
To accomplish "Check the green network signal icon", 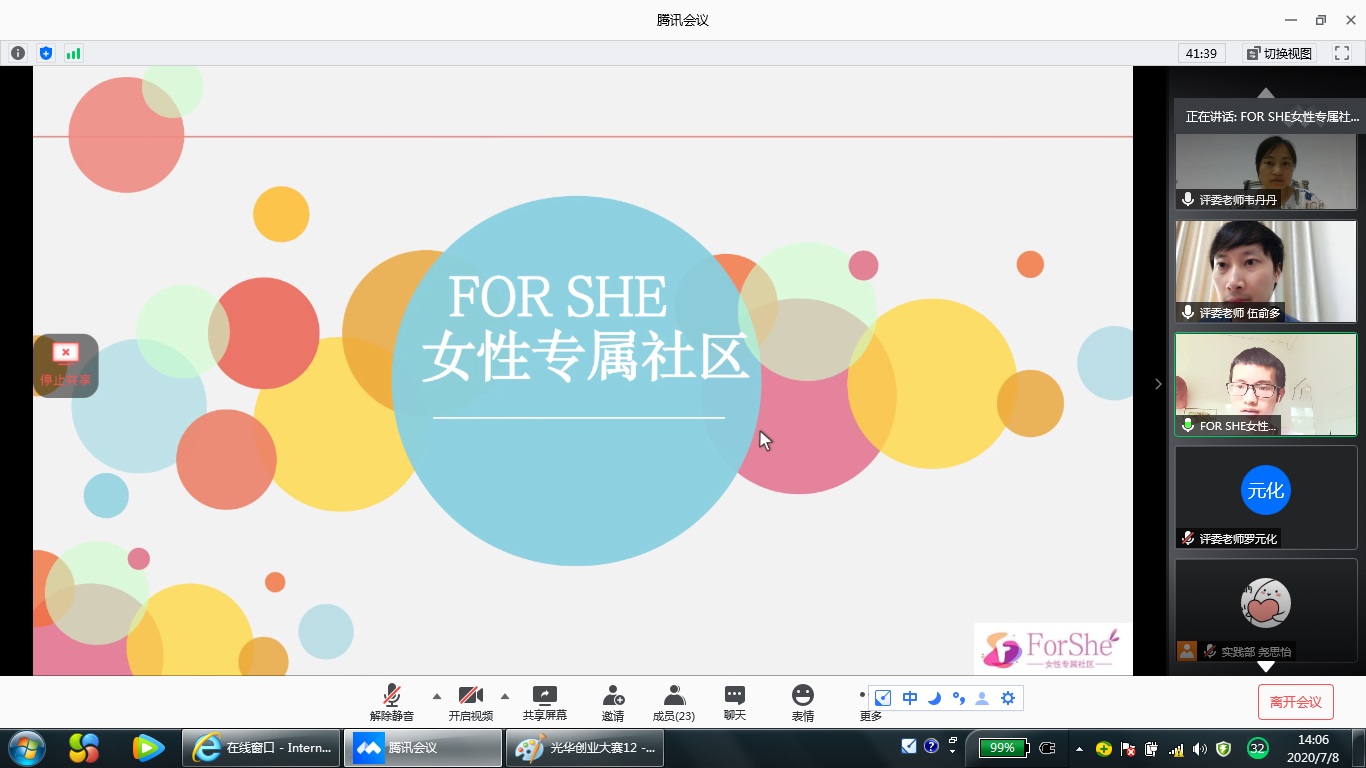I will pos(73,53).
